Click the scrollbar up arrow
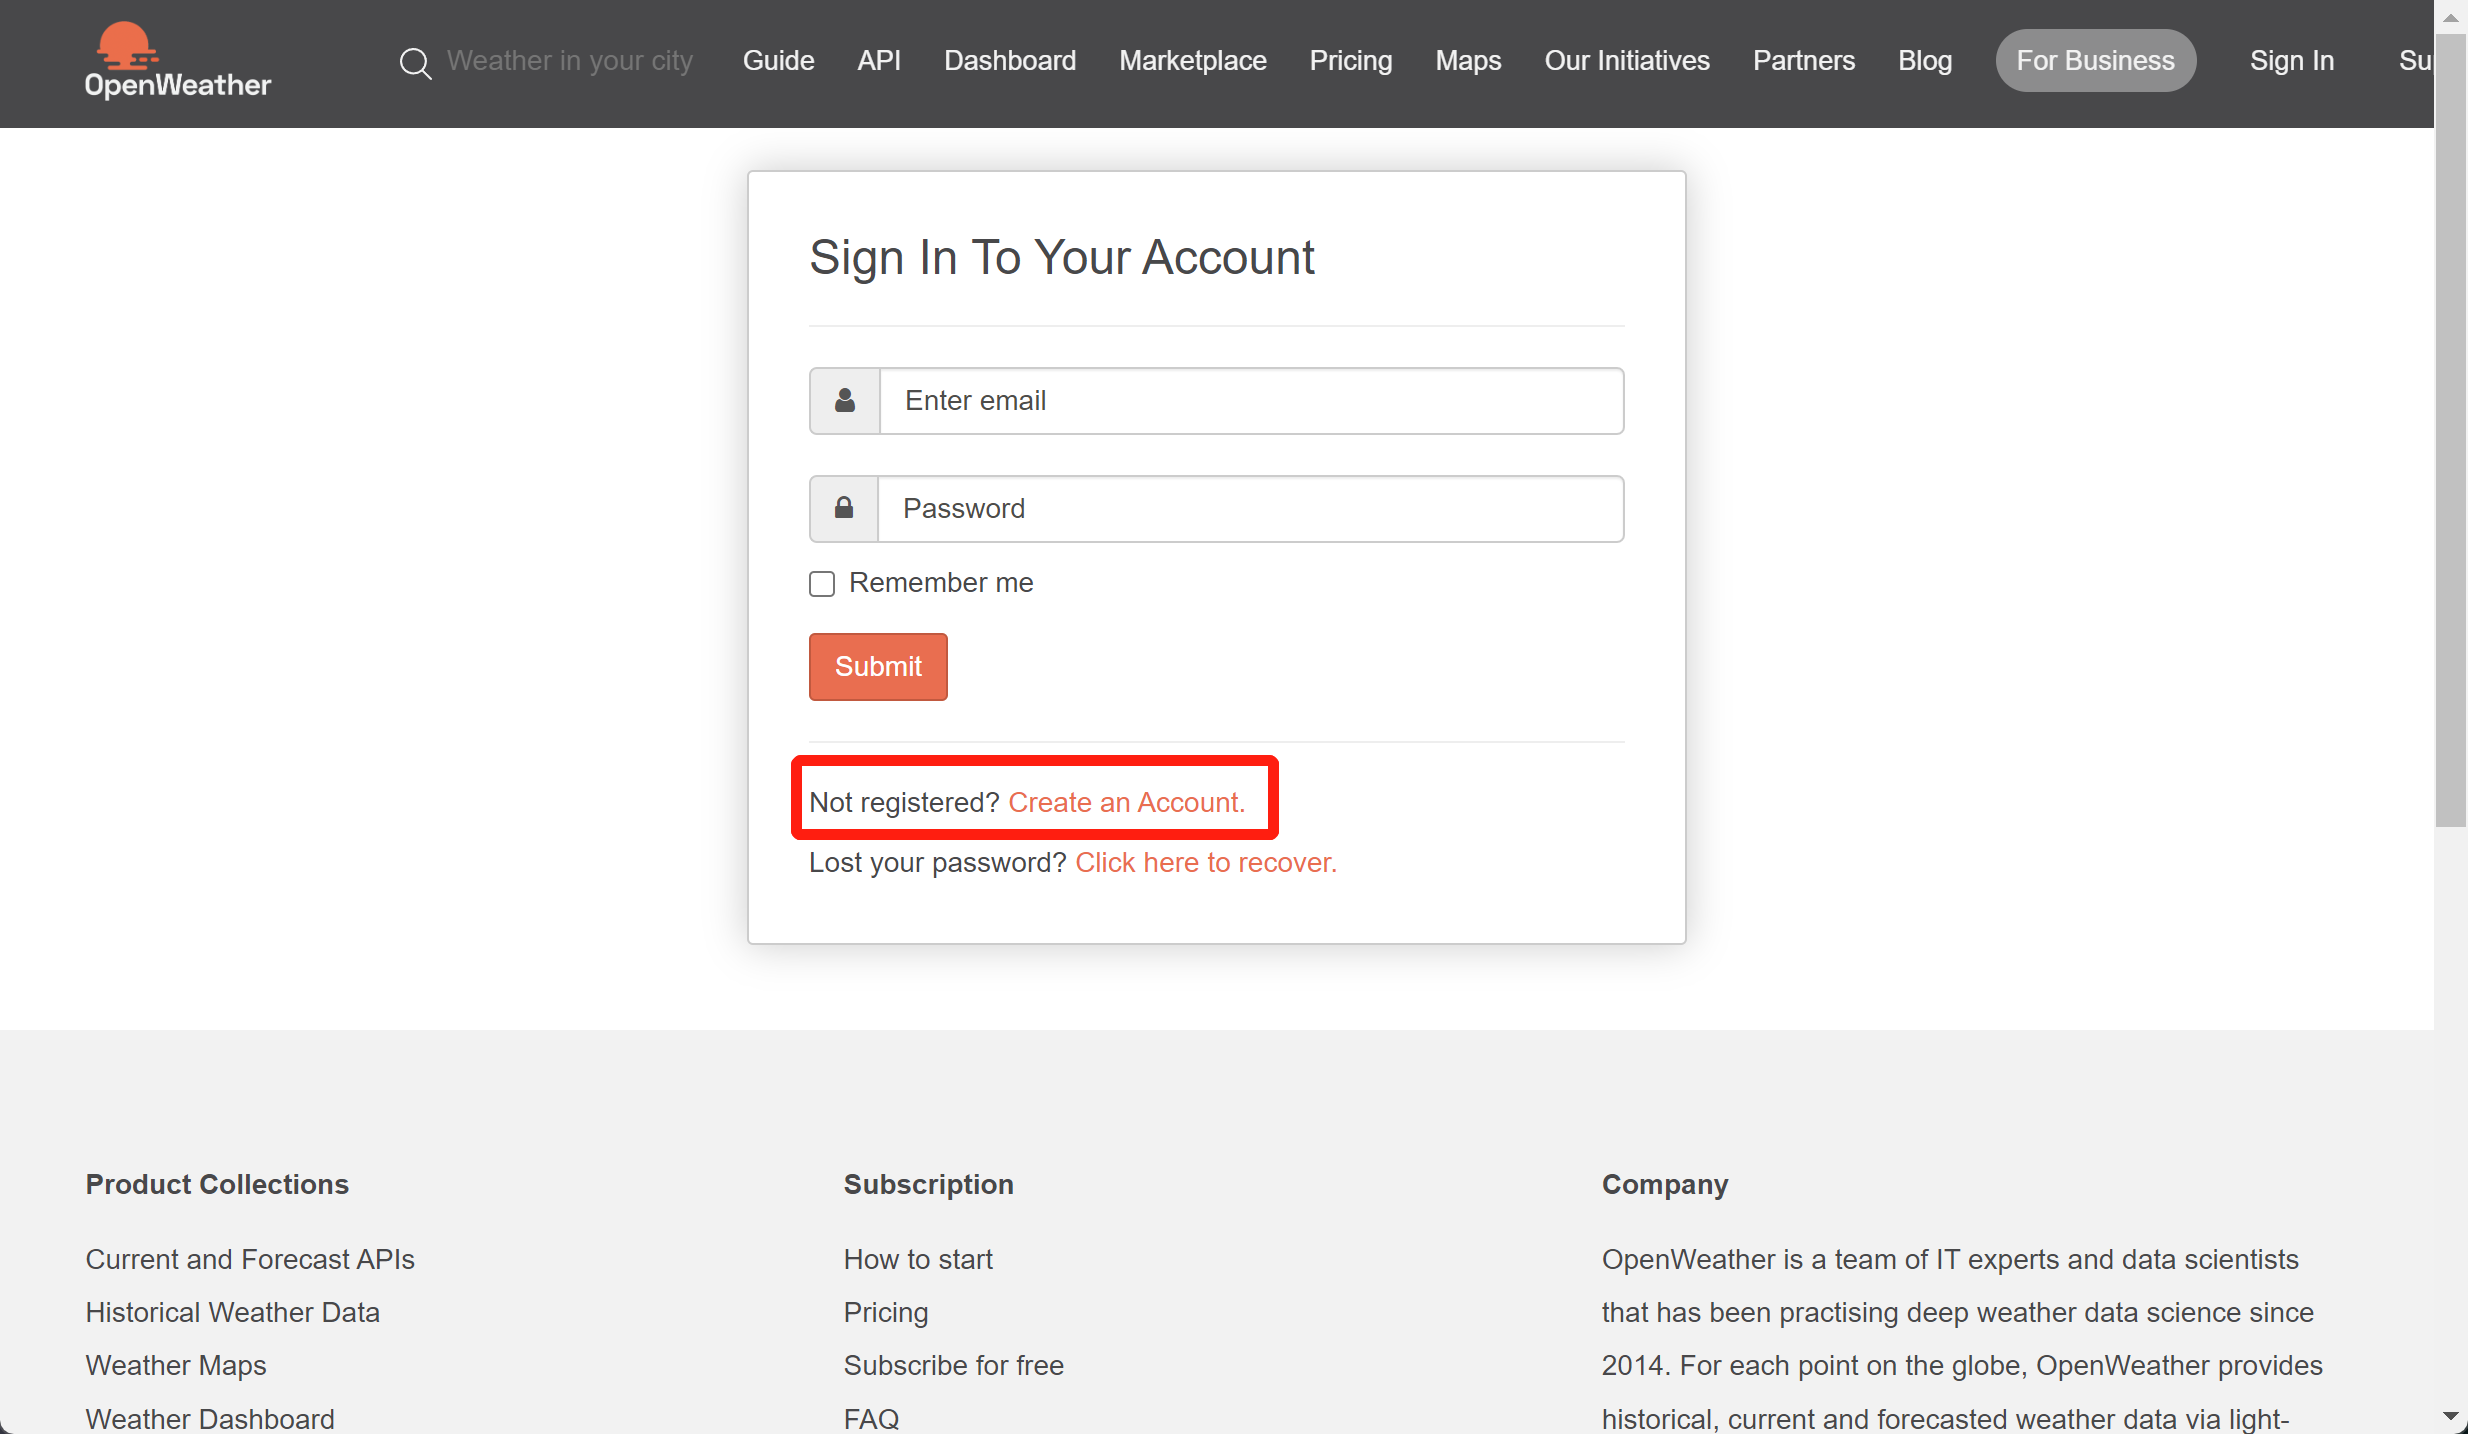Viewport: 2468px width, 1434px height. (x=2450, y=17)
